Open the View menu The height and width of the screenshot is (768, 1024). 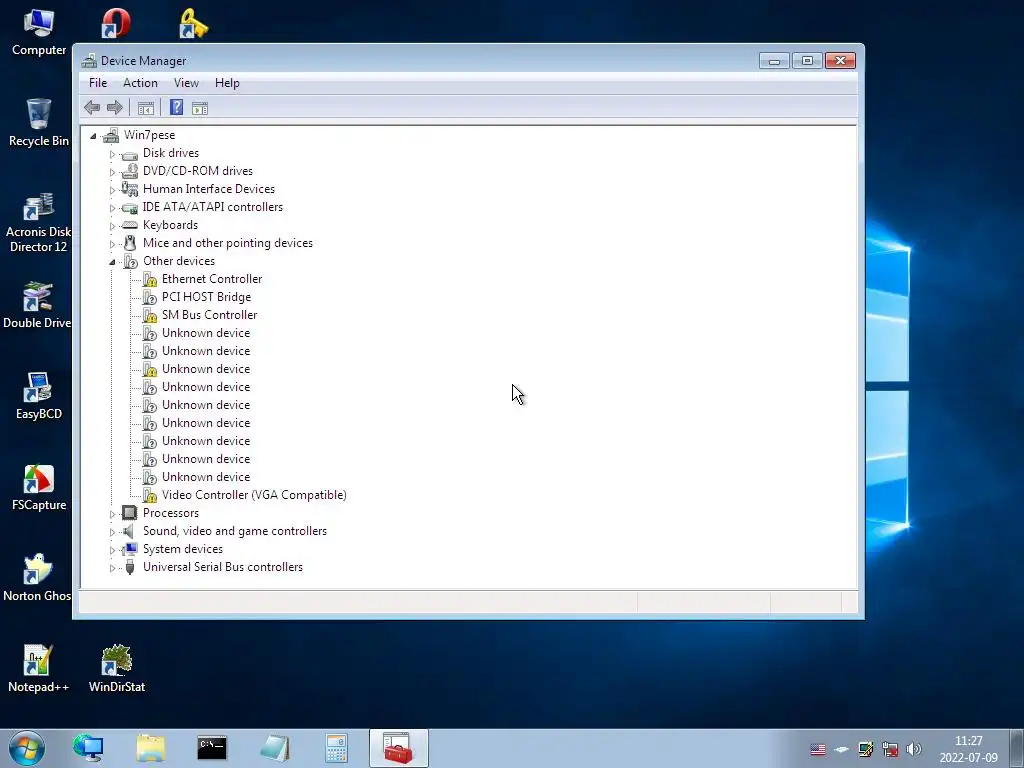click(x=186, y=83)
